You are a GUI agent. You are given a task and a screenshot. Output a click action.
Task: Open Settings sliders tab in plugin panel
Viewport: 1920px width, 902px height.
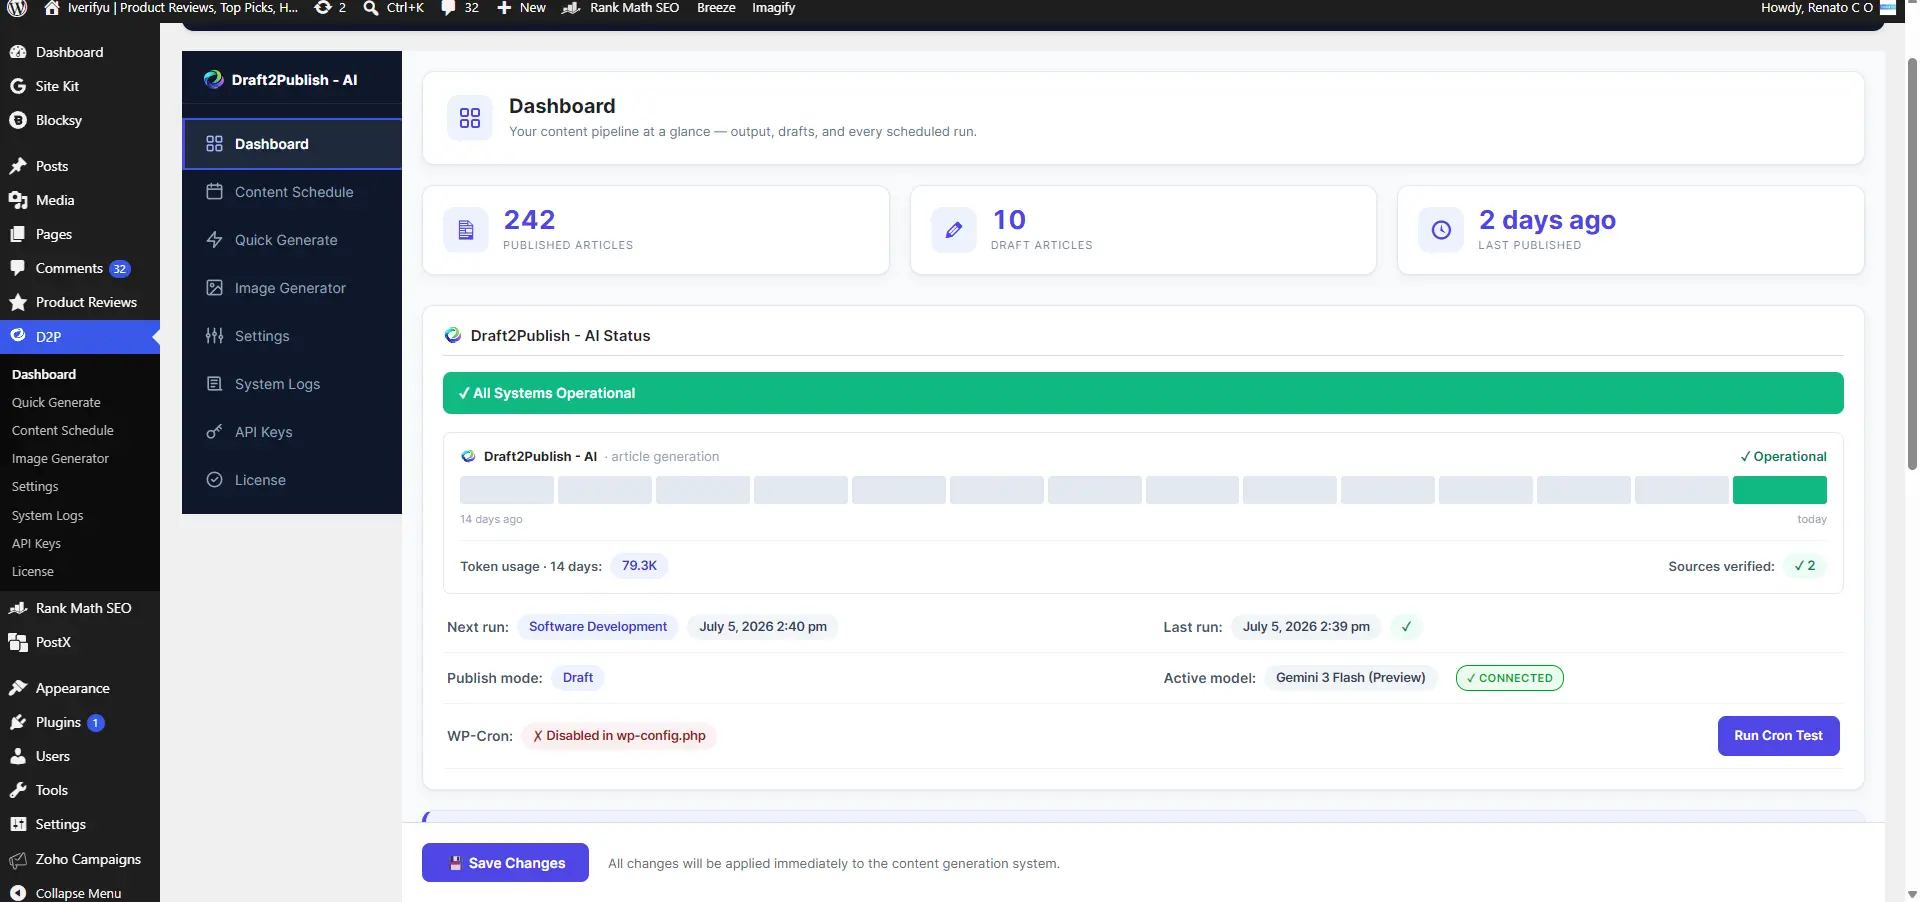pyautogui.click(x=292, y=336)
